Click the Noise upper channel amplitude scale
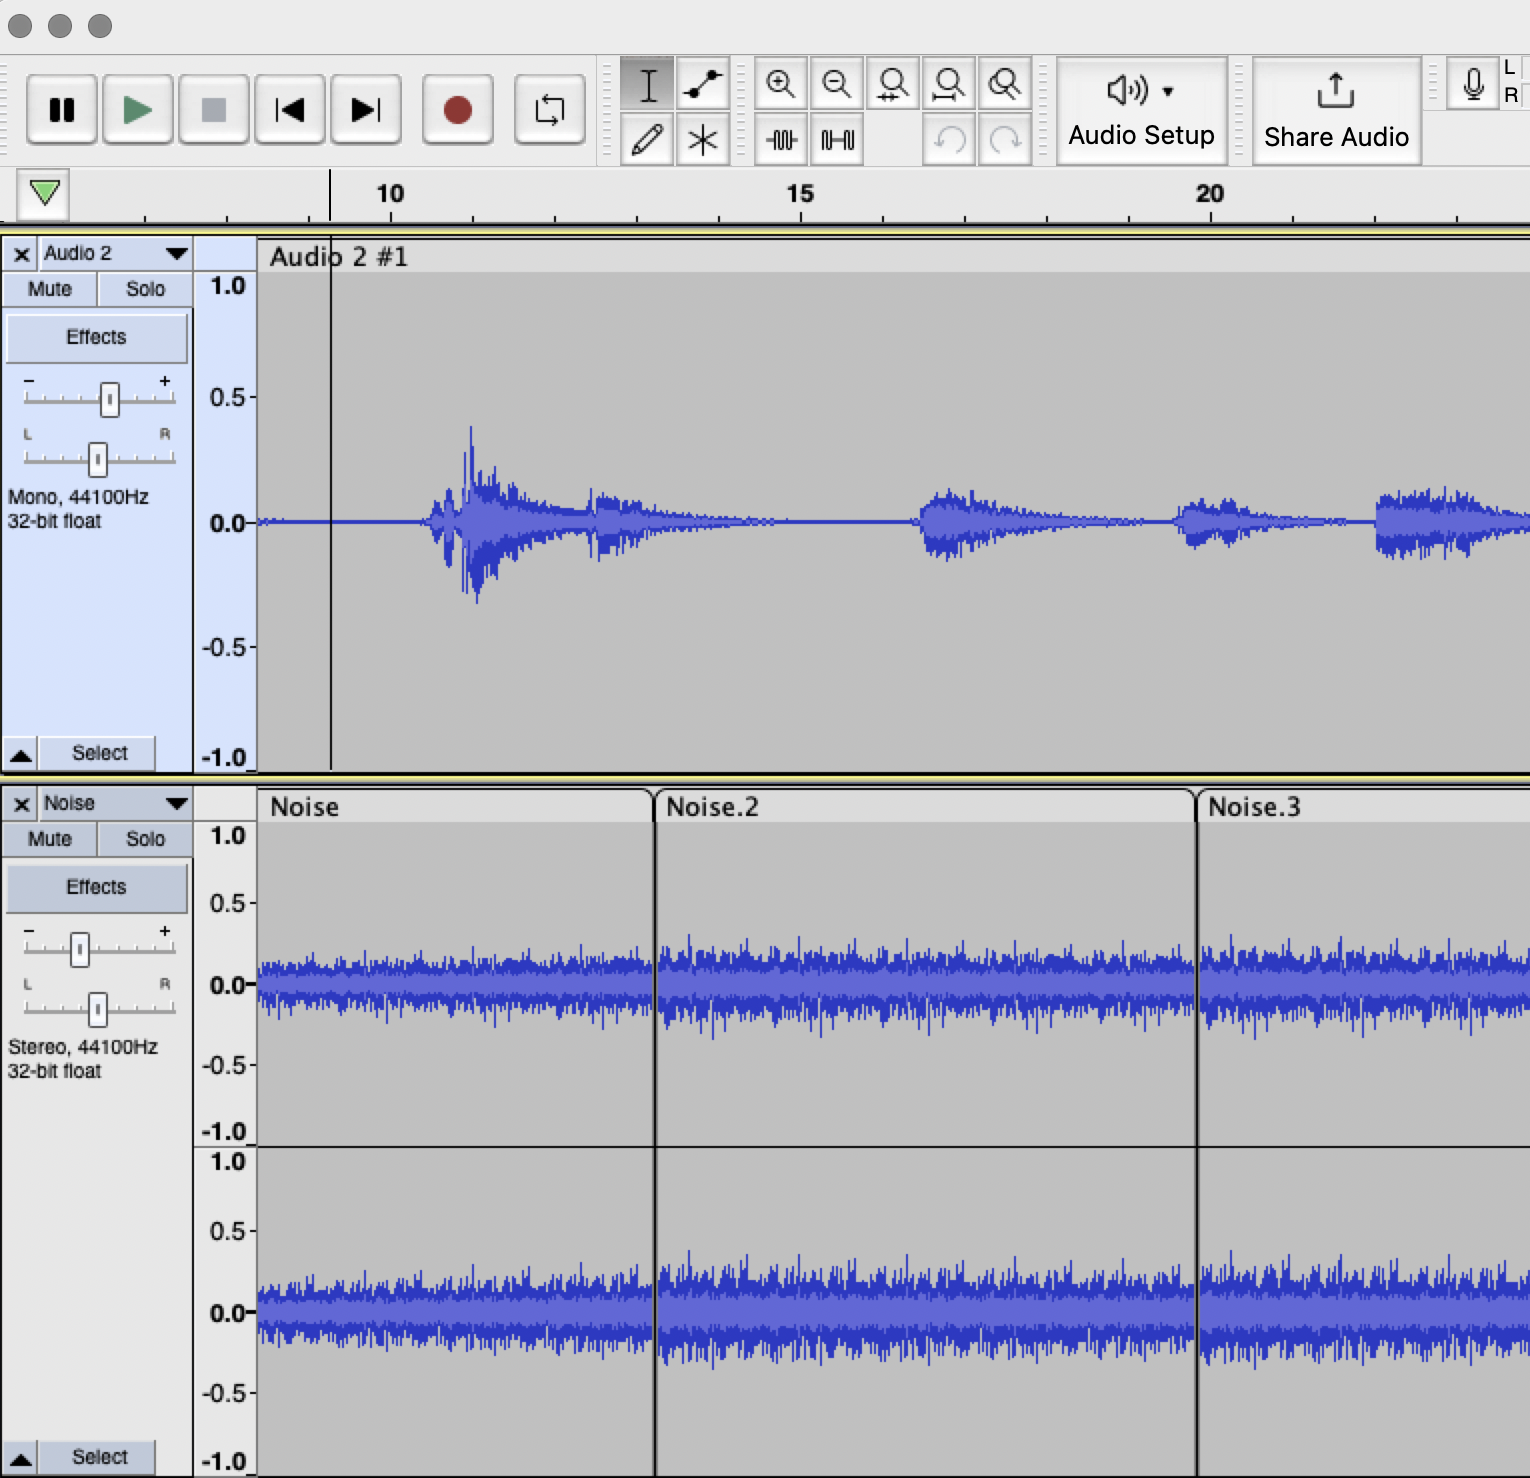The height and width of the screenshot is (1478, 1530). point(225,984)
